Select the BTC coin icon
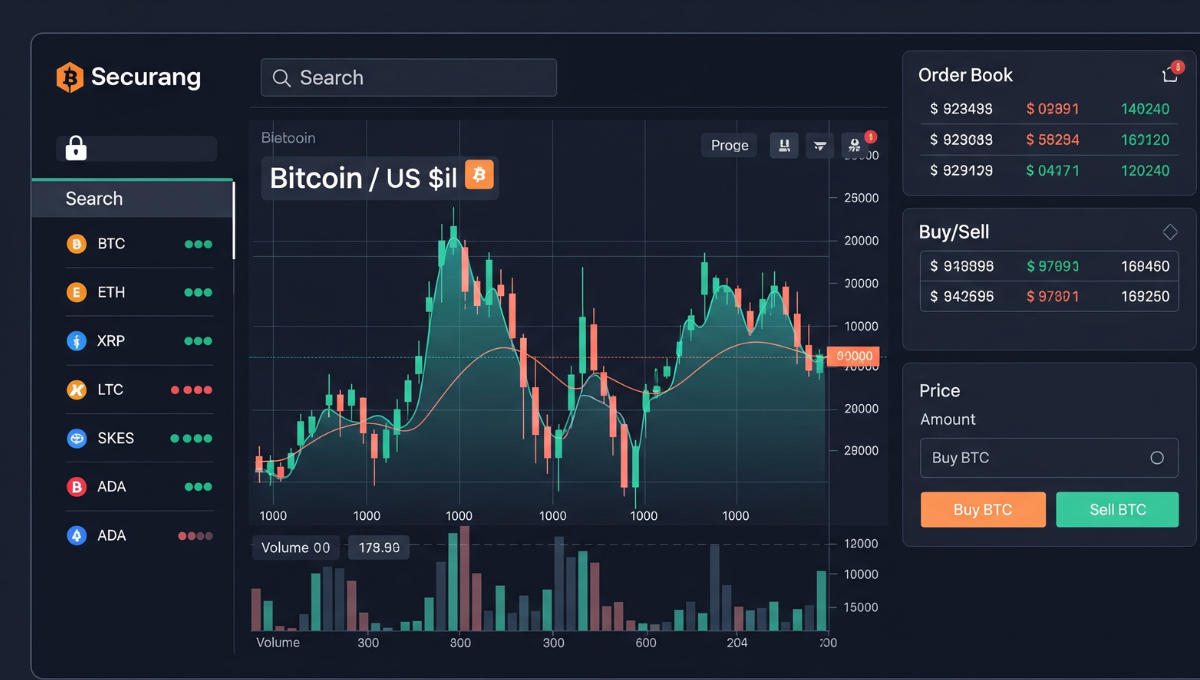 point(77,244)
